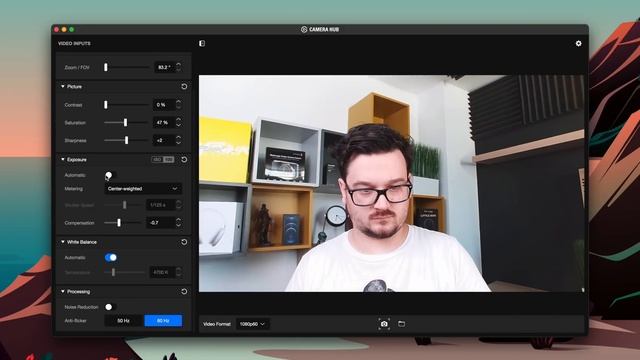This screenshot has width=640, height=360.
Task: Toggle Exposure Automatic switch
Action: 111,175
